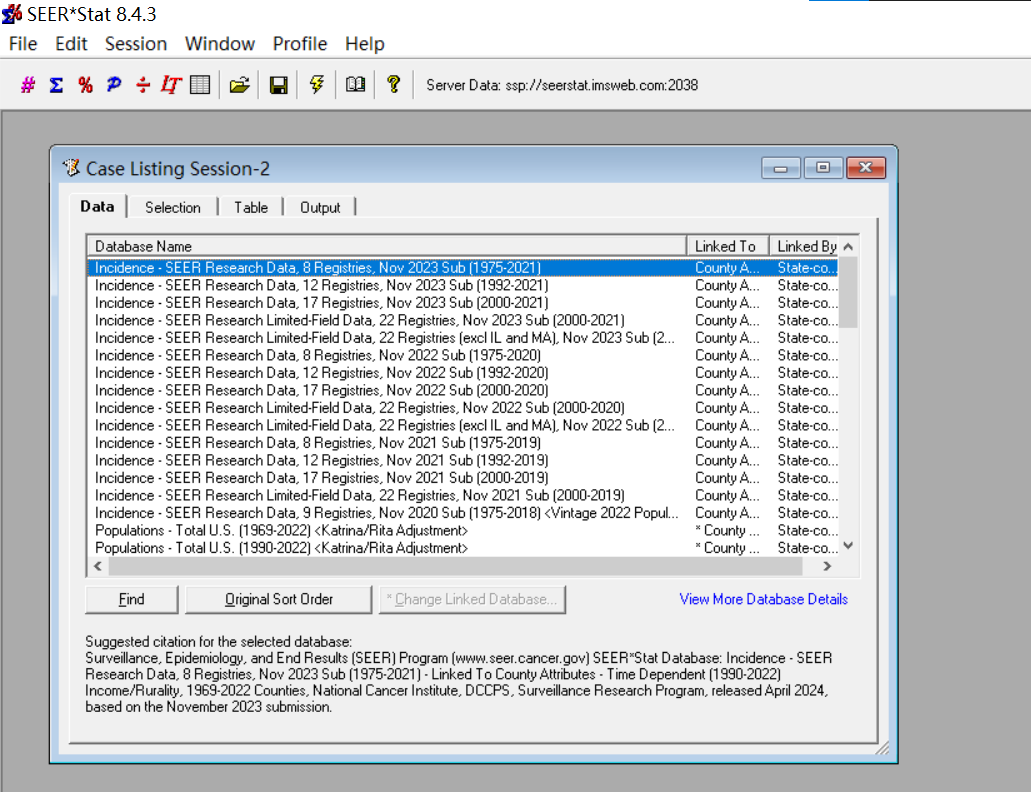1031x792 pixels.
Task: Click the Save floppy disk icon
Action: [x=279, y=85]
